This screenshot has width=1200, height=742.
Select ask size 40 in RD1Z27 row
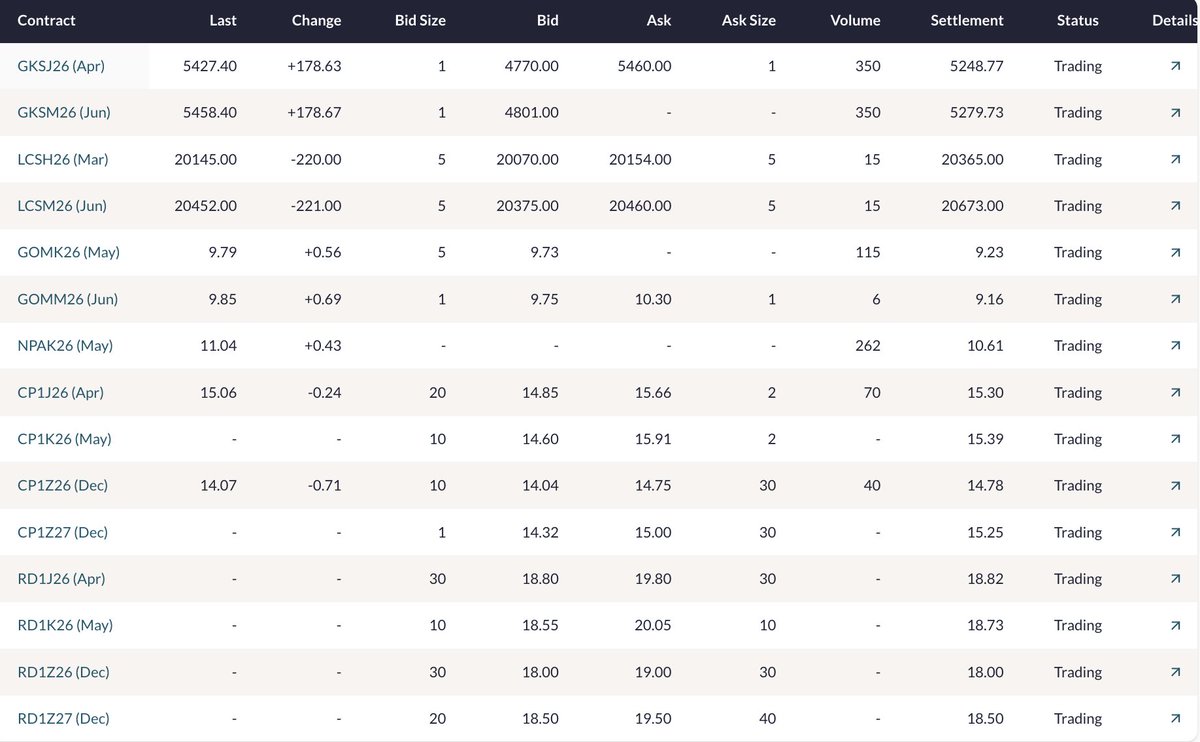pyautogui.click(x=767, y=718)
